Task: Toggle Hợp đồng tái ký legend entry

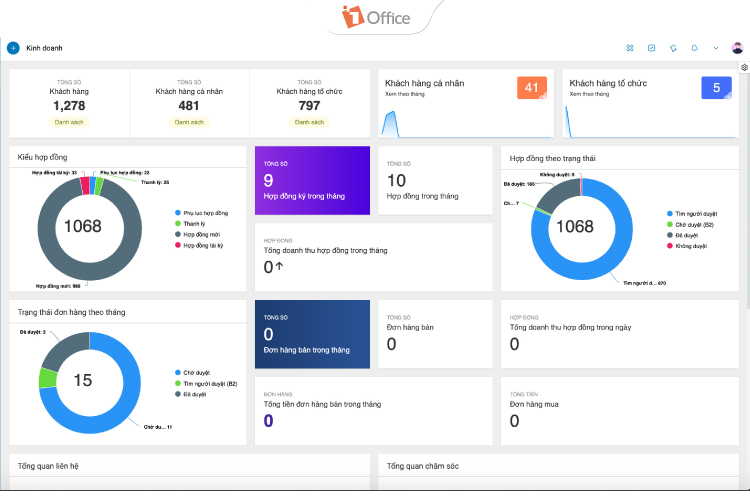Action: [199, 245]
